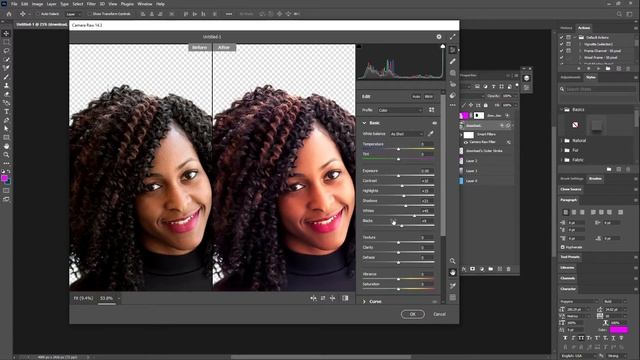The image size is (640, 360).
Task: Click the Search Styles input field
Action: [600, 89]
